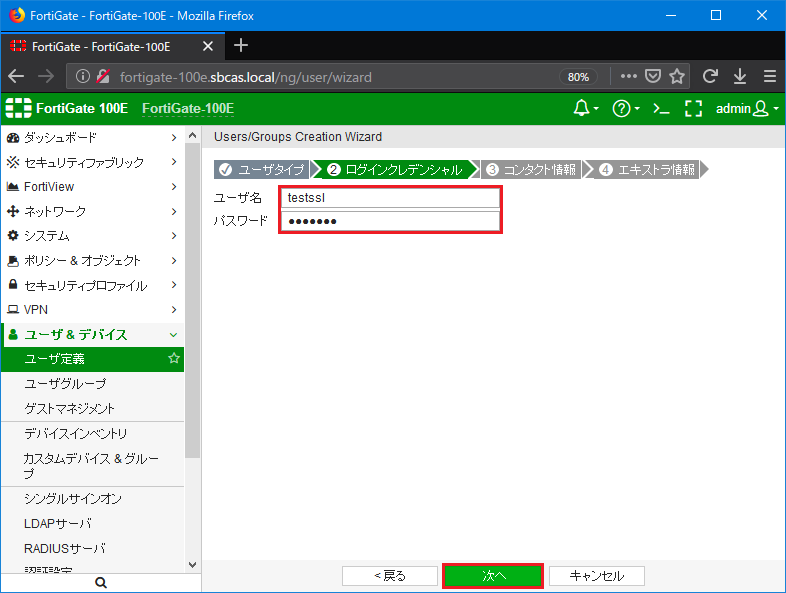Expand the ネットワーク menu
Viewport: 786px width, 593px height.
92,211
